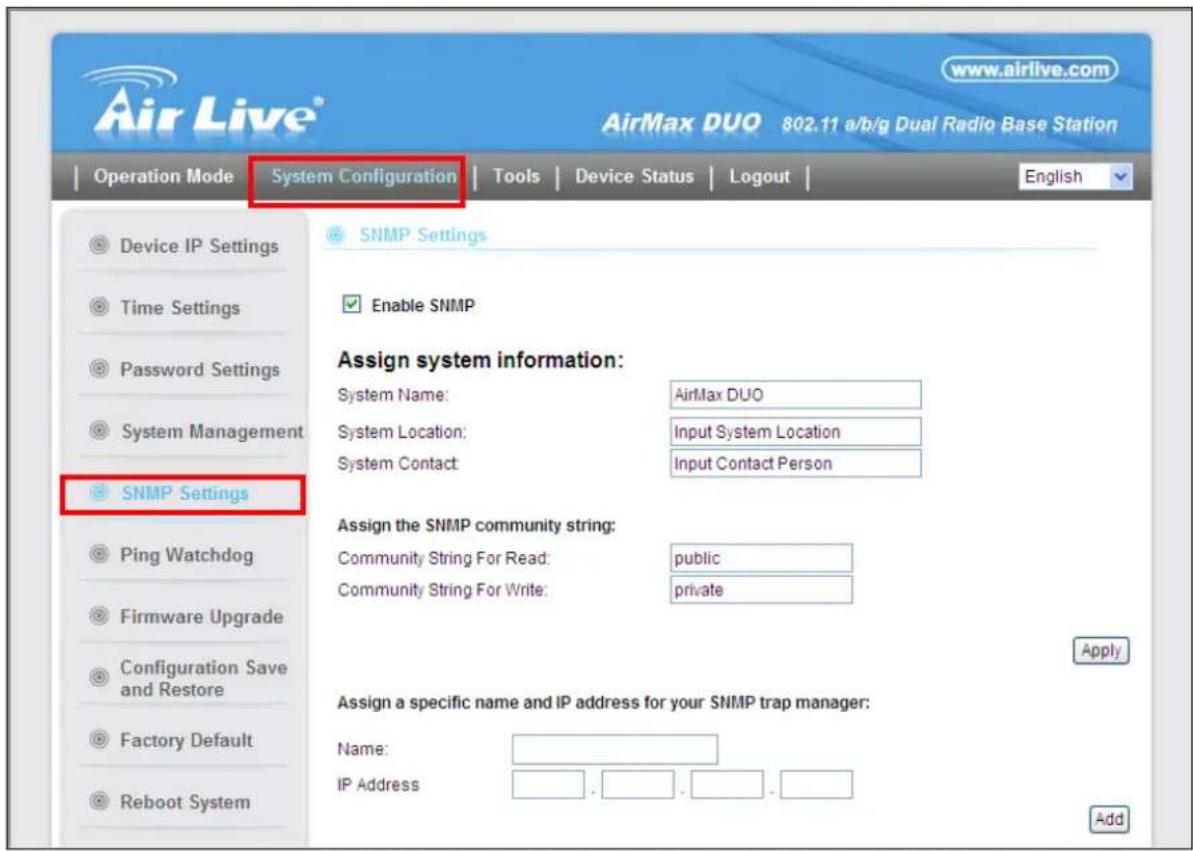Click the Apply button
This screenshot has width=1193, height=851.
pyautogui.click(x=1100, y=651)
